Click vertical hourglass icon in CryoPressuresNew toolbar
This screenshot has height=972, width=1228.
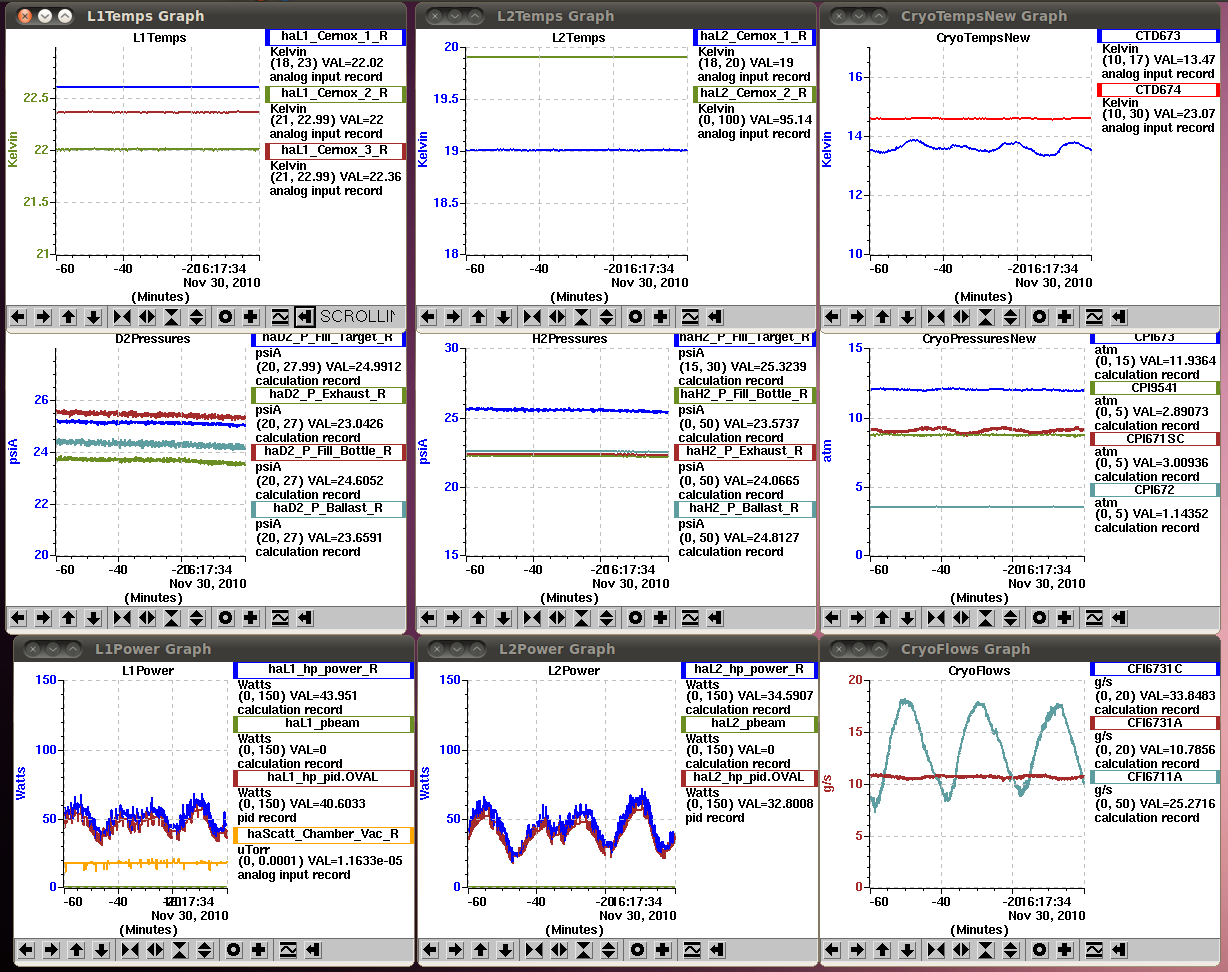coord(986,618)
